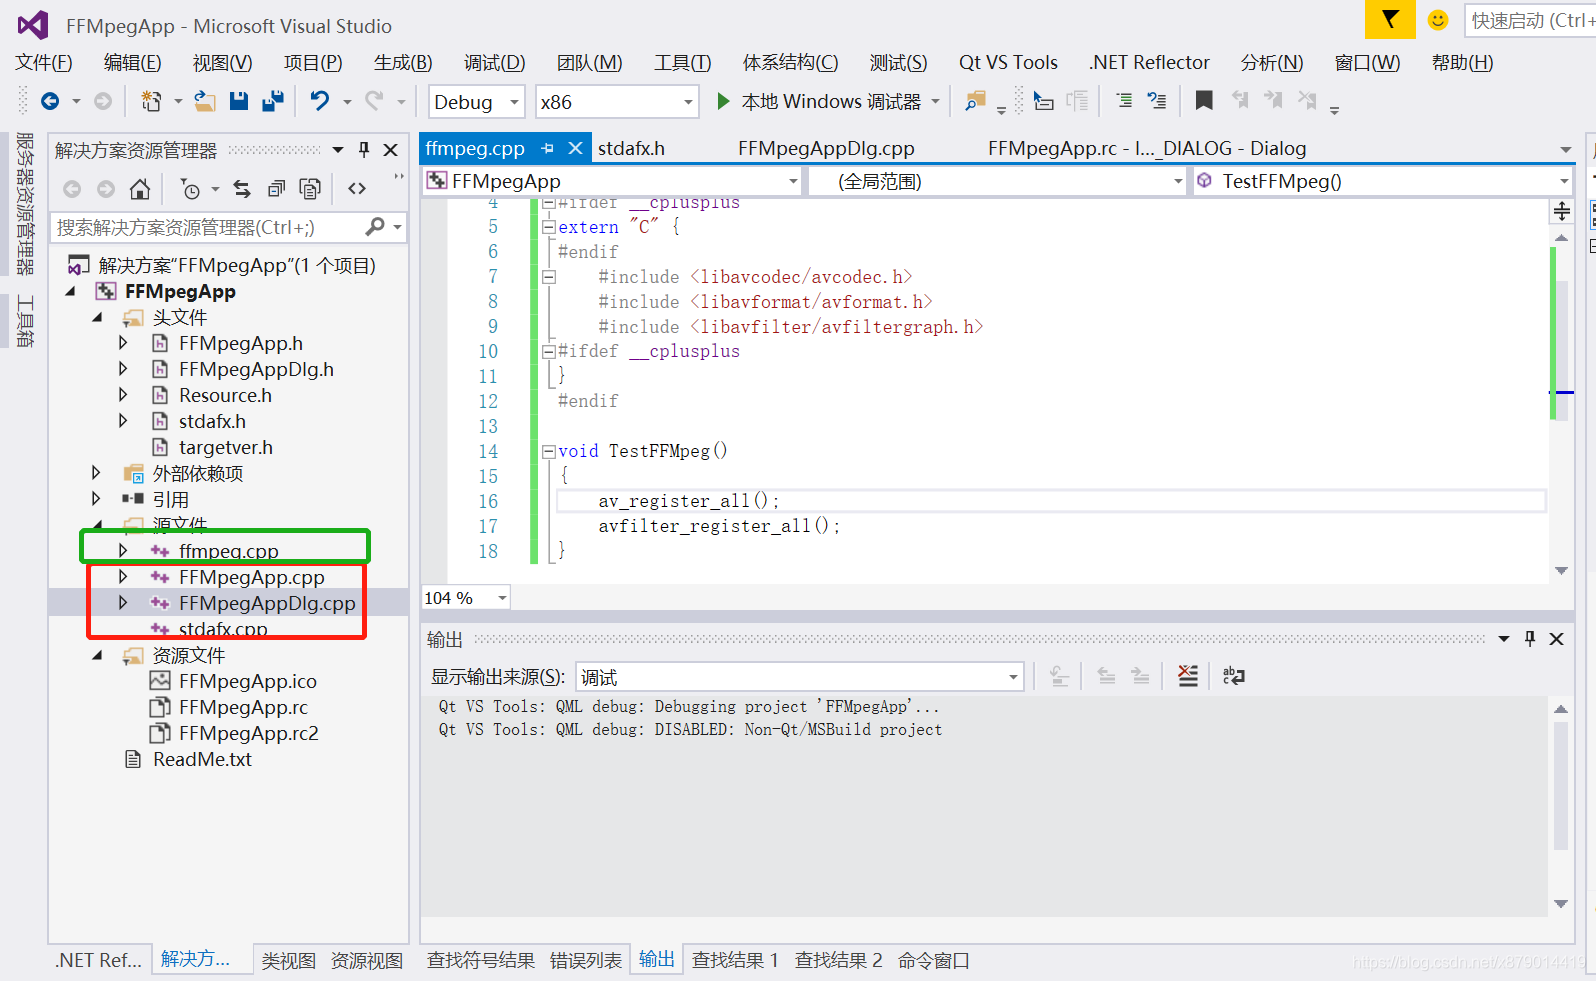Pin the Solution Explorer panel
The height and width of the screenshot is (981, 1596).
pos(364,150)
